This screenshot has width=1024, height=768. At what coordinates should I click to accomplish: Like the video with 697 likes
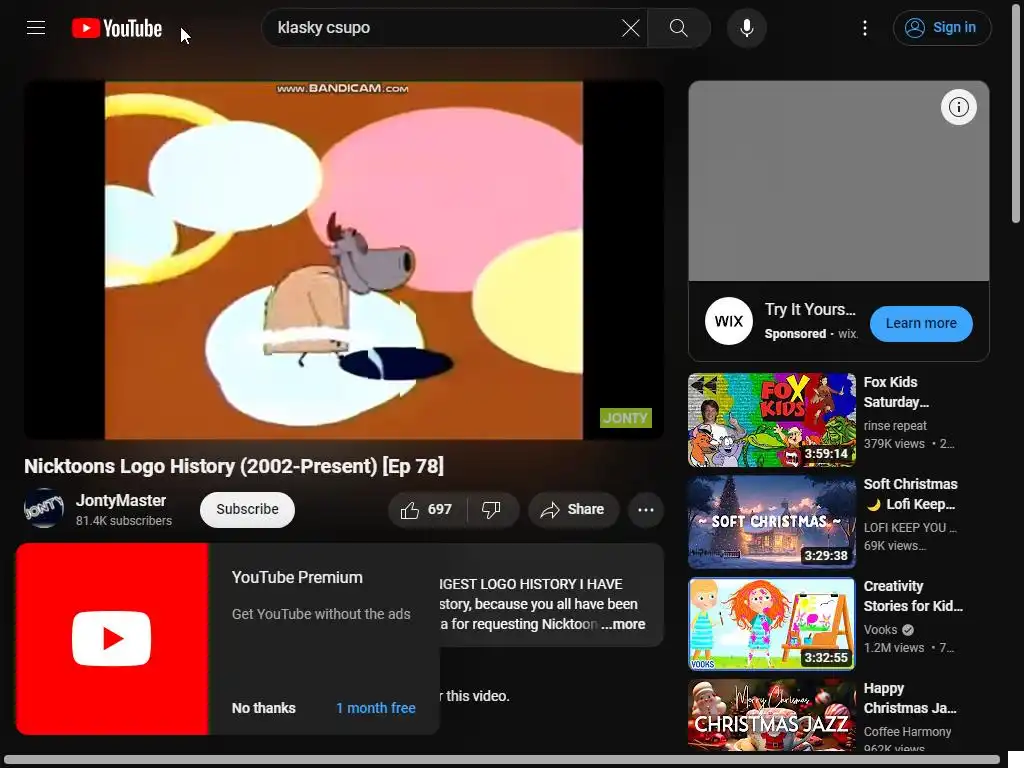pyautogui.click(x=428, y=509)
